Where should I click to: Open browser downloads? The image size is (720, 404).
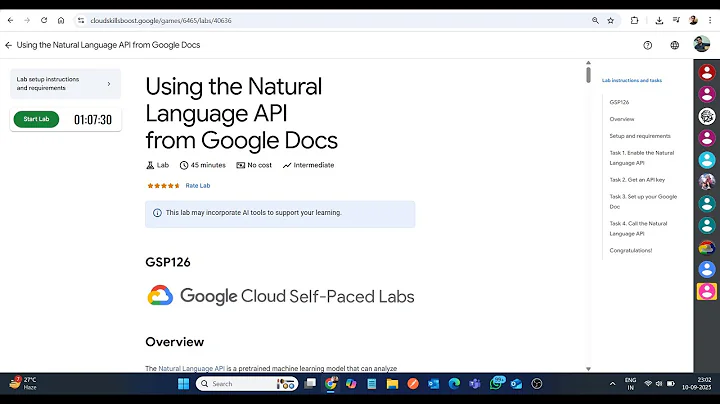(659, 20)
